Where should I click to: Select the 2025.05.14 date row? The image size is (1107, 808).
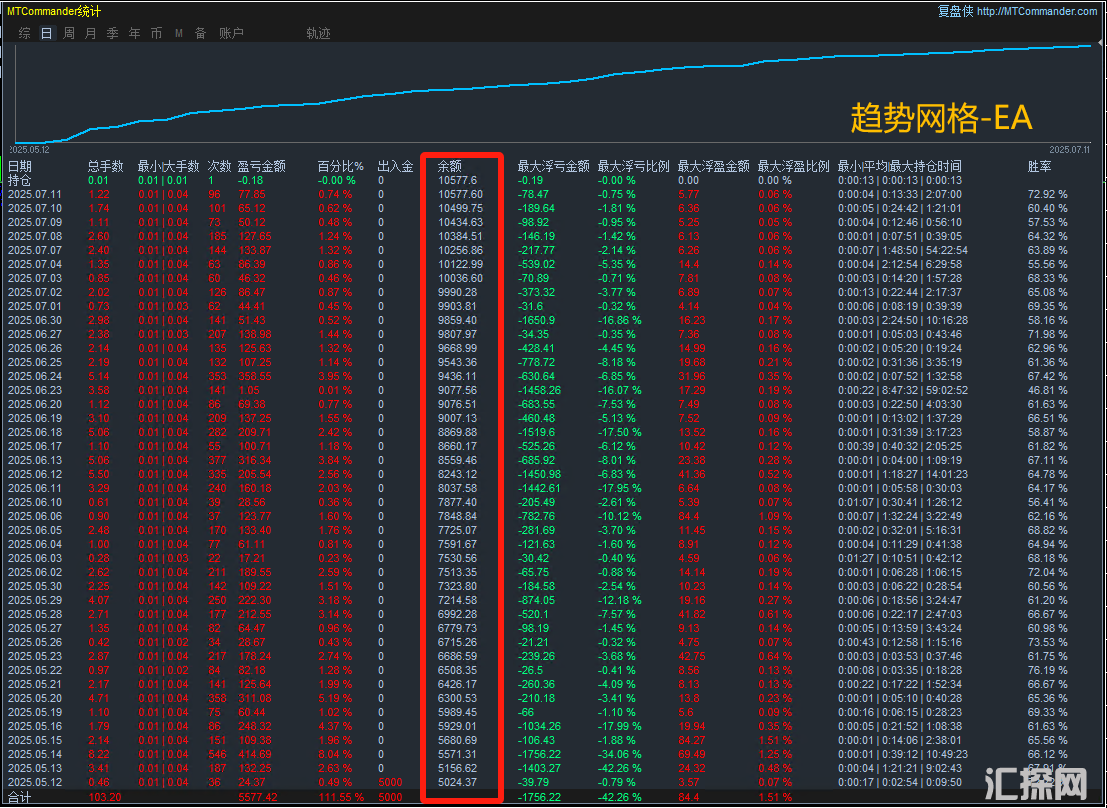point(35,754)
